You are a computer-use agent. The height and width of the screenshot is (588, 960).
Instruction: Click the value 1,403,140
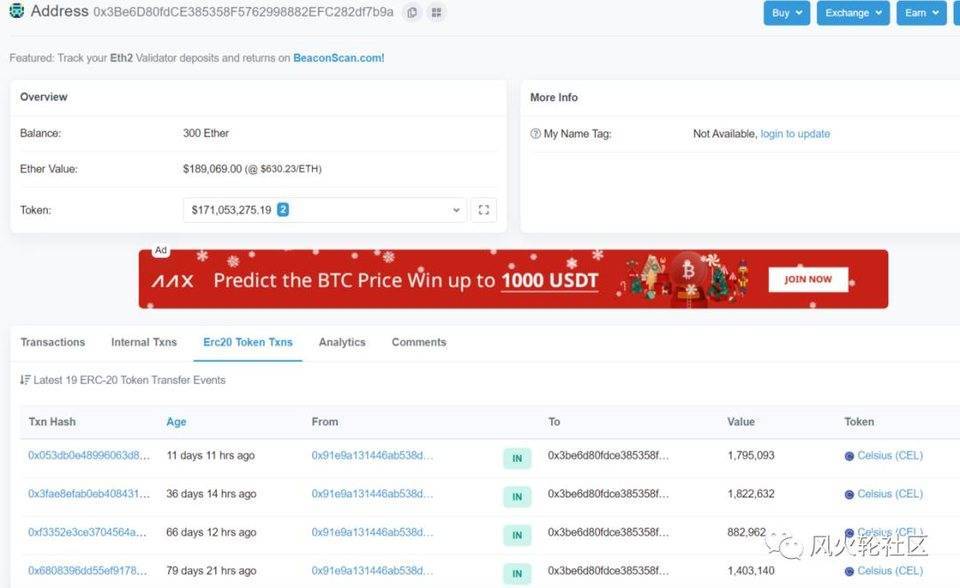click(751, 571)
